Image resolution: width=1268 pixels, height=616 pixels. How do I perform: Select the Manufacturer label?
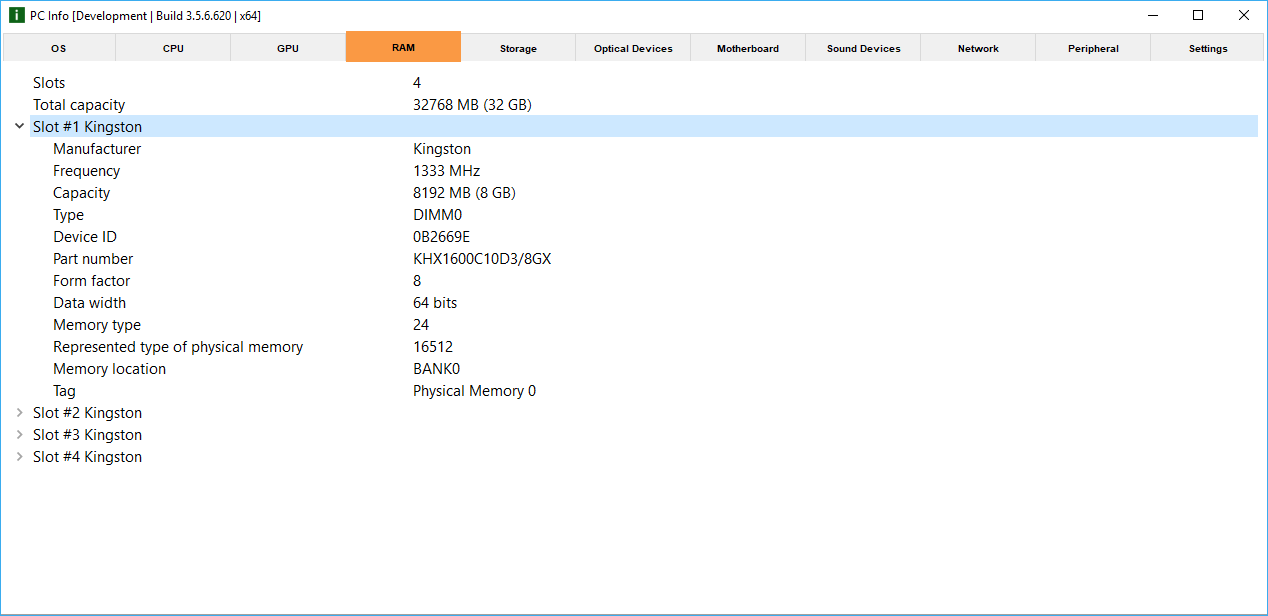[97, 149]
